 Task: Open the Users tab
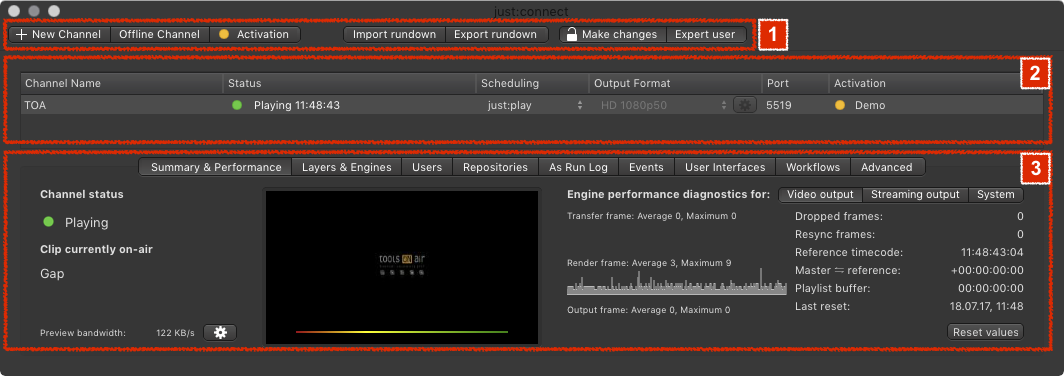click(x=427, y=167)
